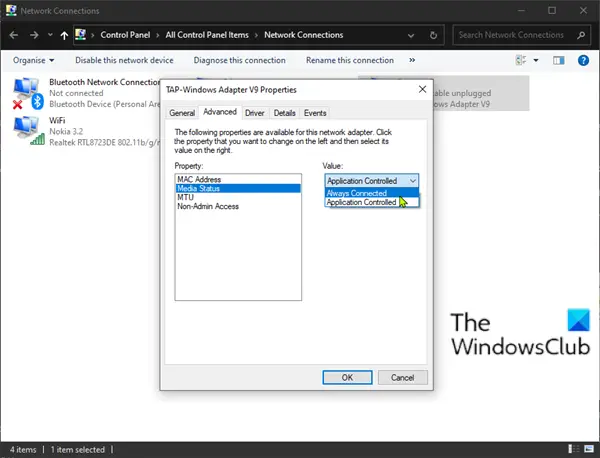Select the TAP adapter behind the dialog
Viewport: 600px width, 458px height.
coord(481,93)
